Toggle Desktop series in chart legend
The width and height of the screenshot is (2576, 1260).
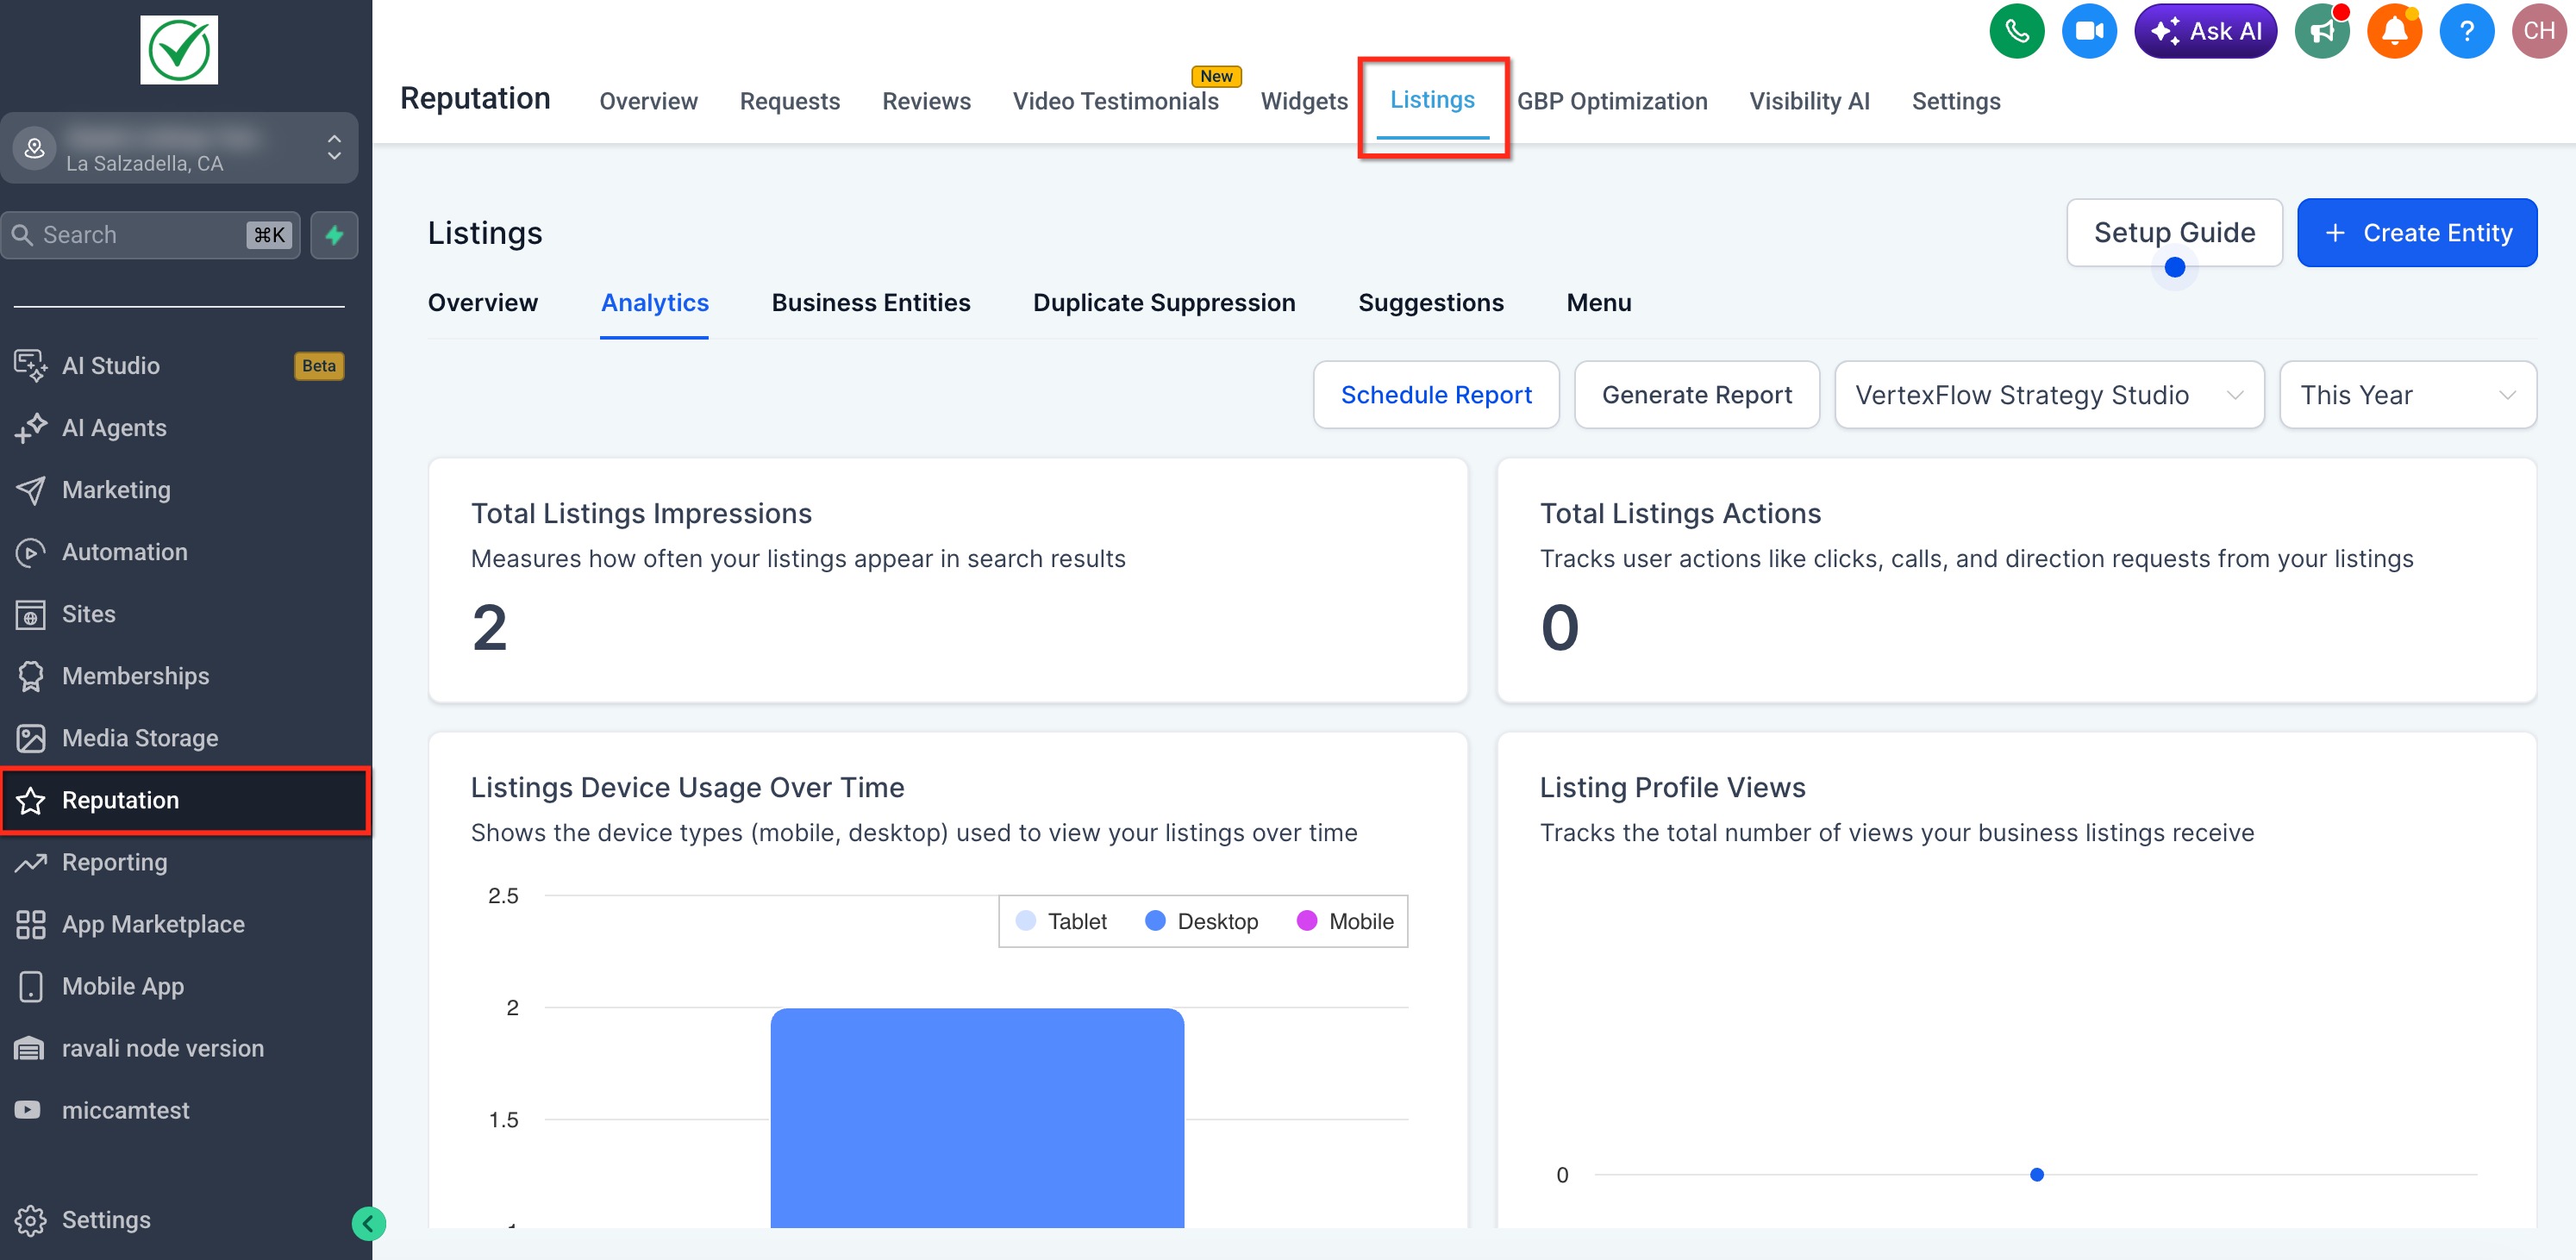point(1201,921)
